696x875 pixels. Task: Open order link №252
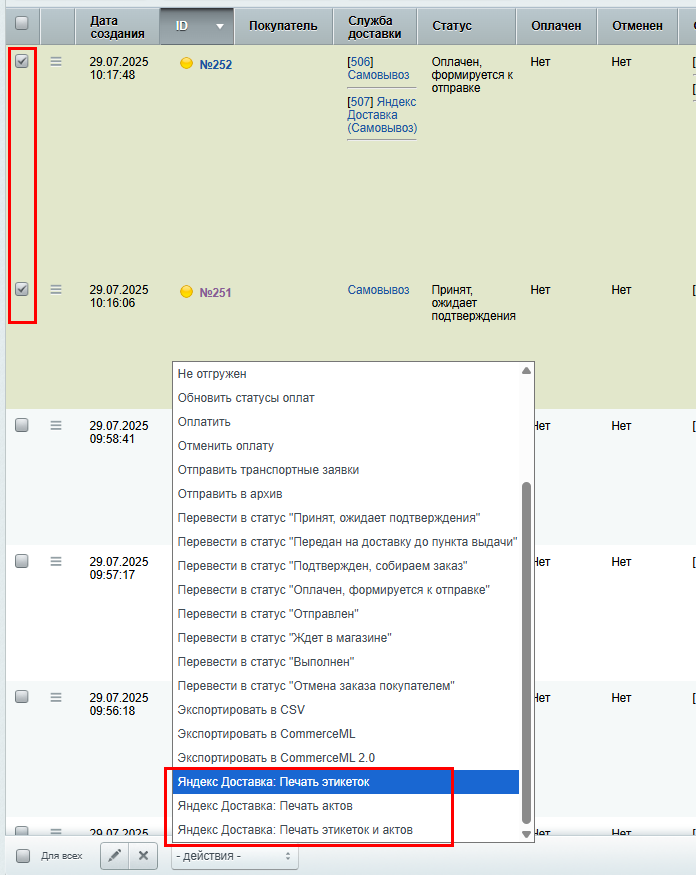pyautogui.click(x=215, y=65)
